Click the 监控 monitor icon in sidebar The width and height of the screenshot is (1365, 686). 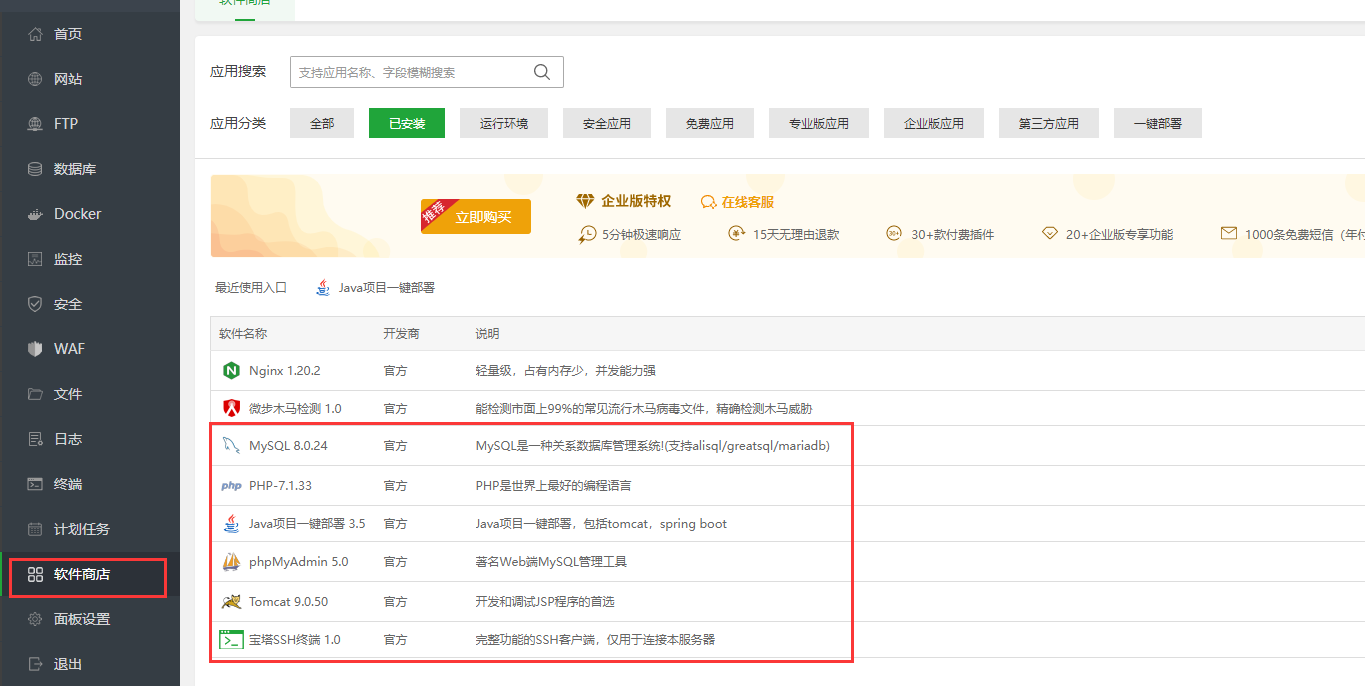pos(36,259)
